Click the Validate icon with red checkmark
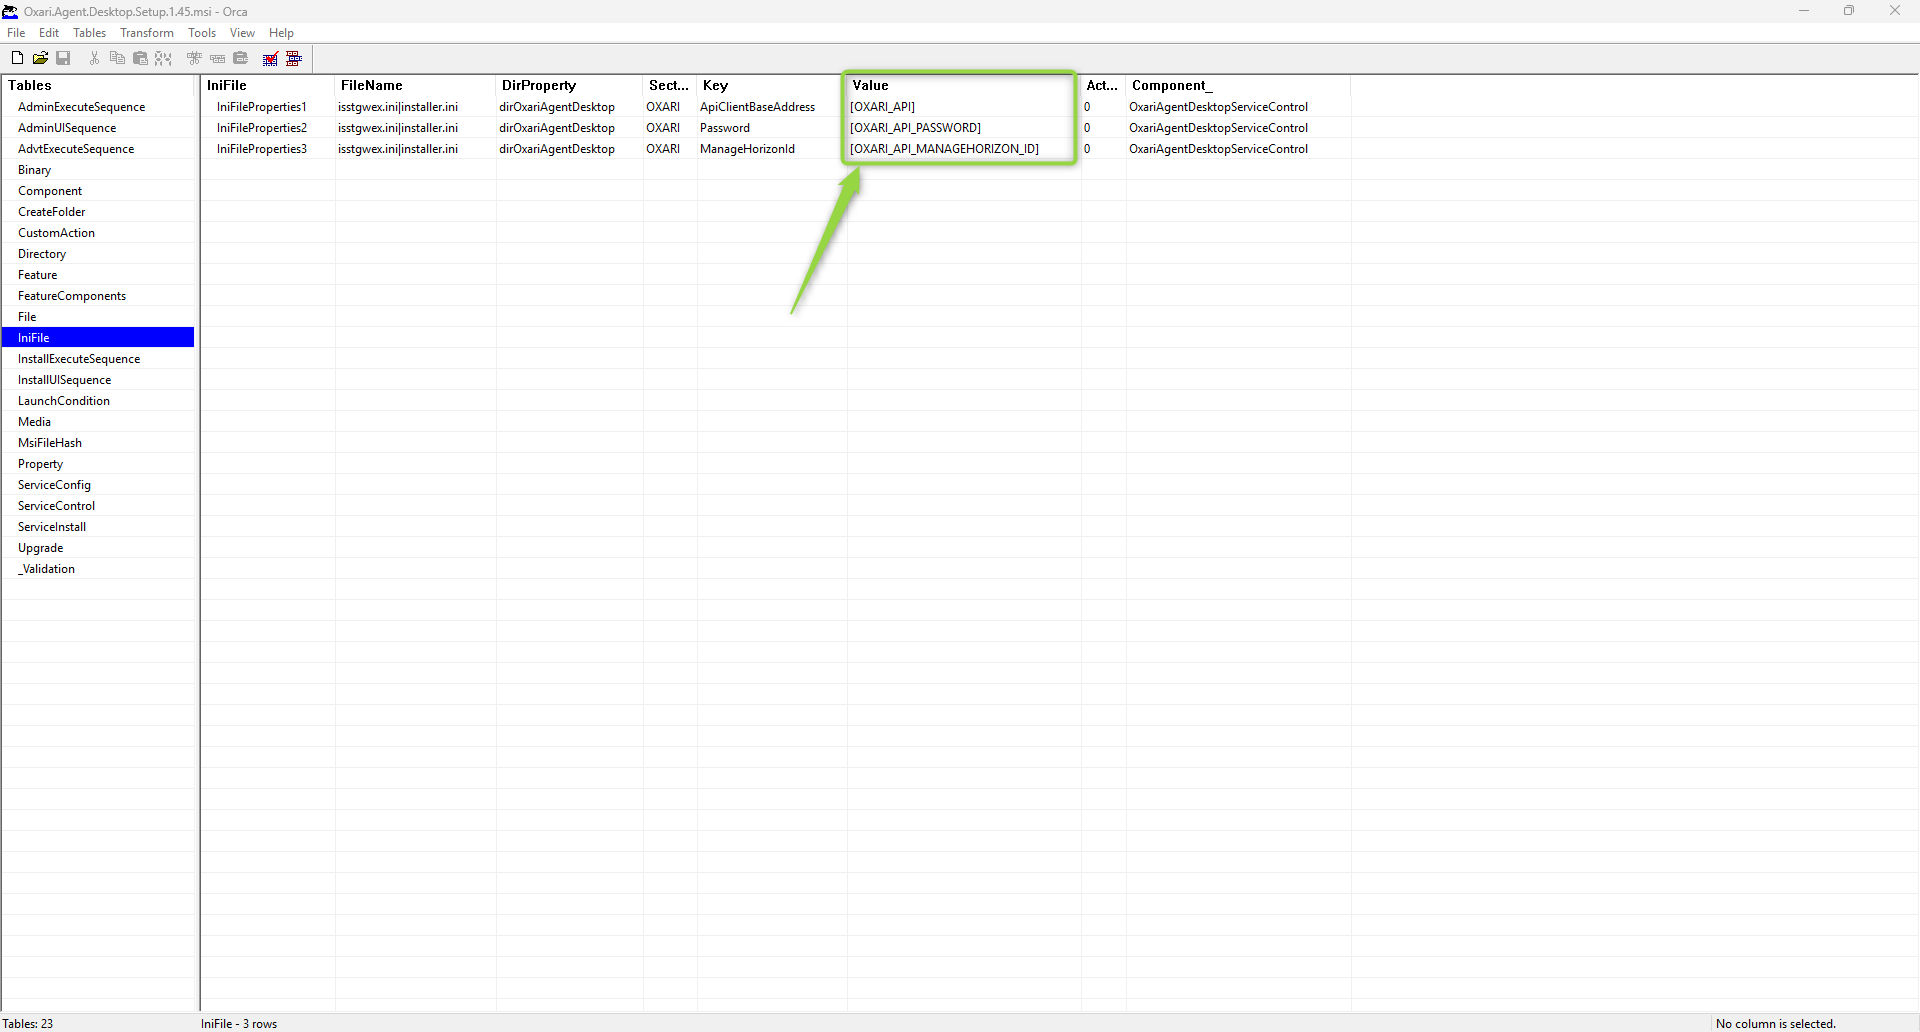Screen dimensions: 1920x1032 [x=270, y=58]
